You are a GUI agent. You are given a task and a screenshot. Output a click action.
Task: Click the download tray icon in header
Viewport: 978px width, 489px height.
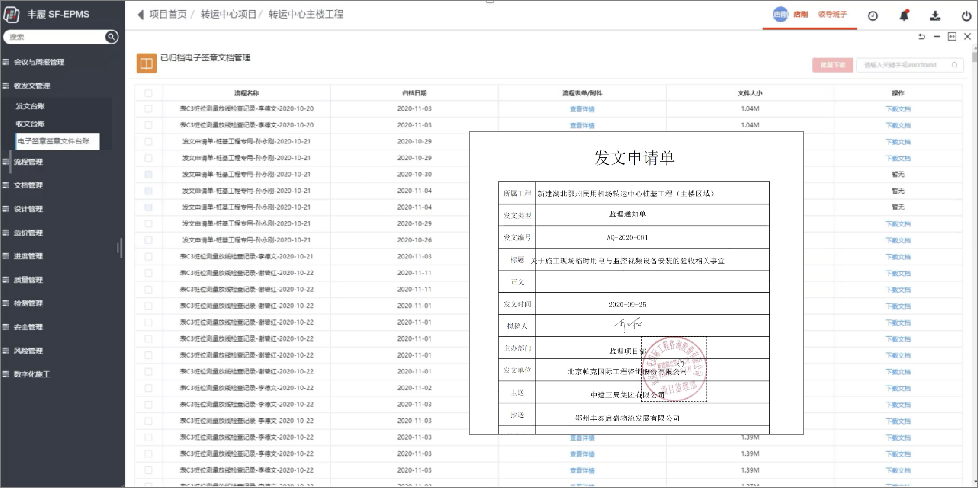pyautogui.click(x=935, y=15)
